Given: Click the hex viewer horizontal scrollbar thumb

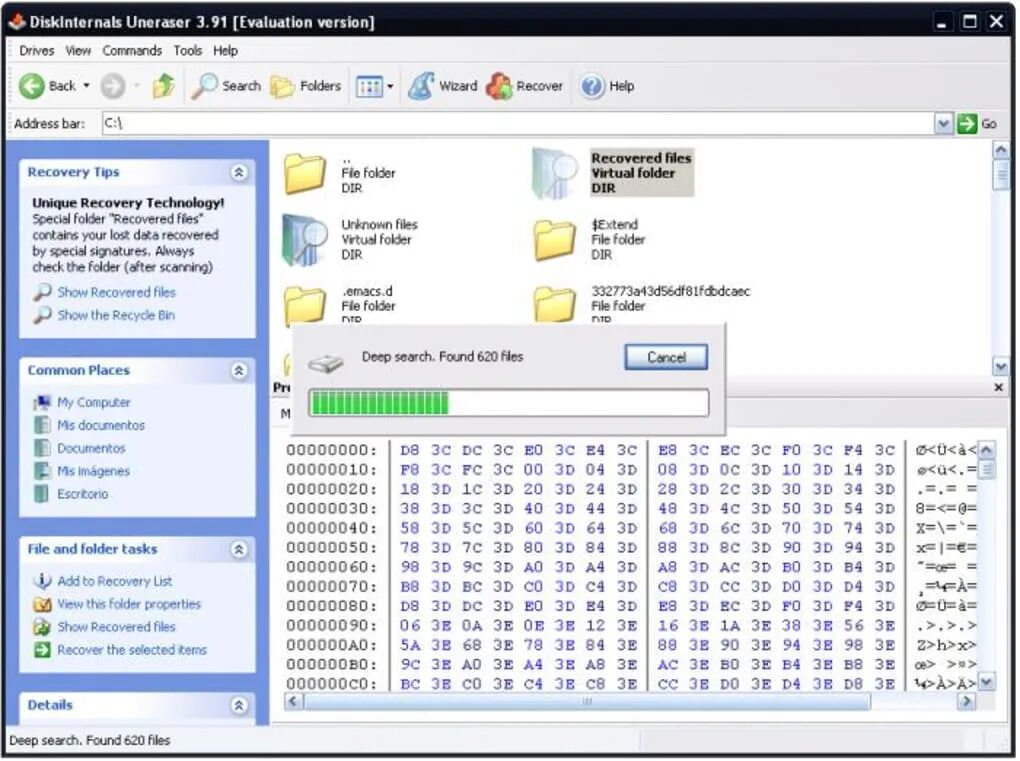Looking at the screenshot, I should [587, 702].
